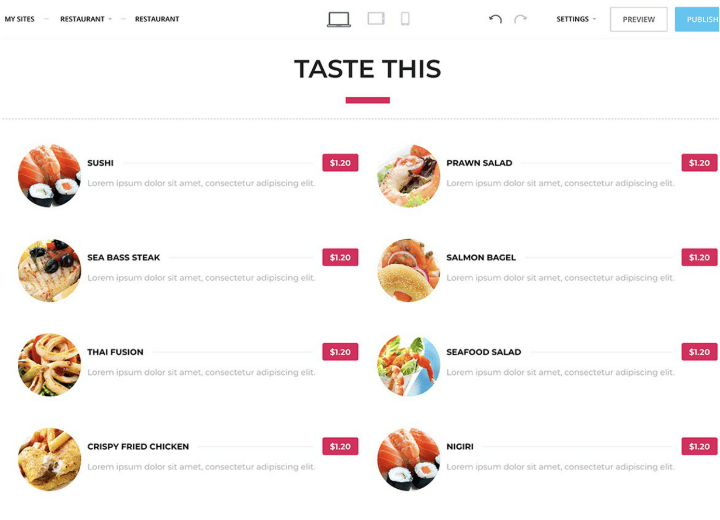720x520 pixels.
Task: Switch to mobile phone preview
Action: coord(405,19)
